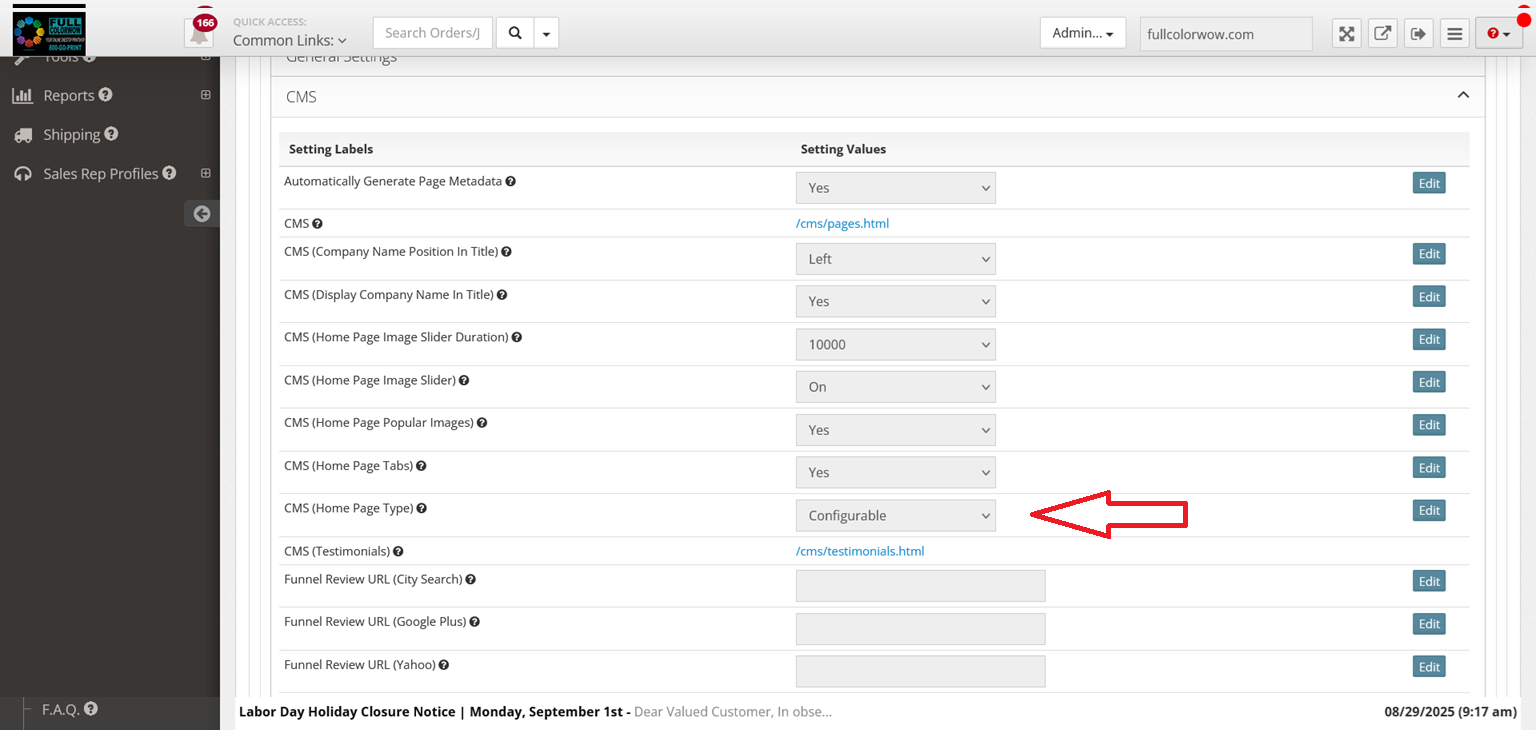Viewport: 1536px width, 730px height.
Task: Show help for CMS (Home Page Type)
Action: pos(422,508)
